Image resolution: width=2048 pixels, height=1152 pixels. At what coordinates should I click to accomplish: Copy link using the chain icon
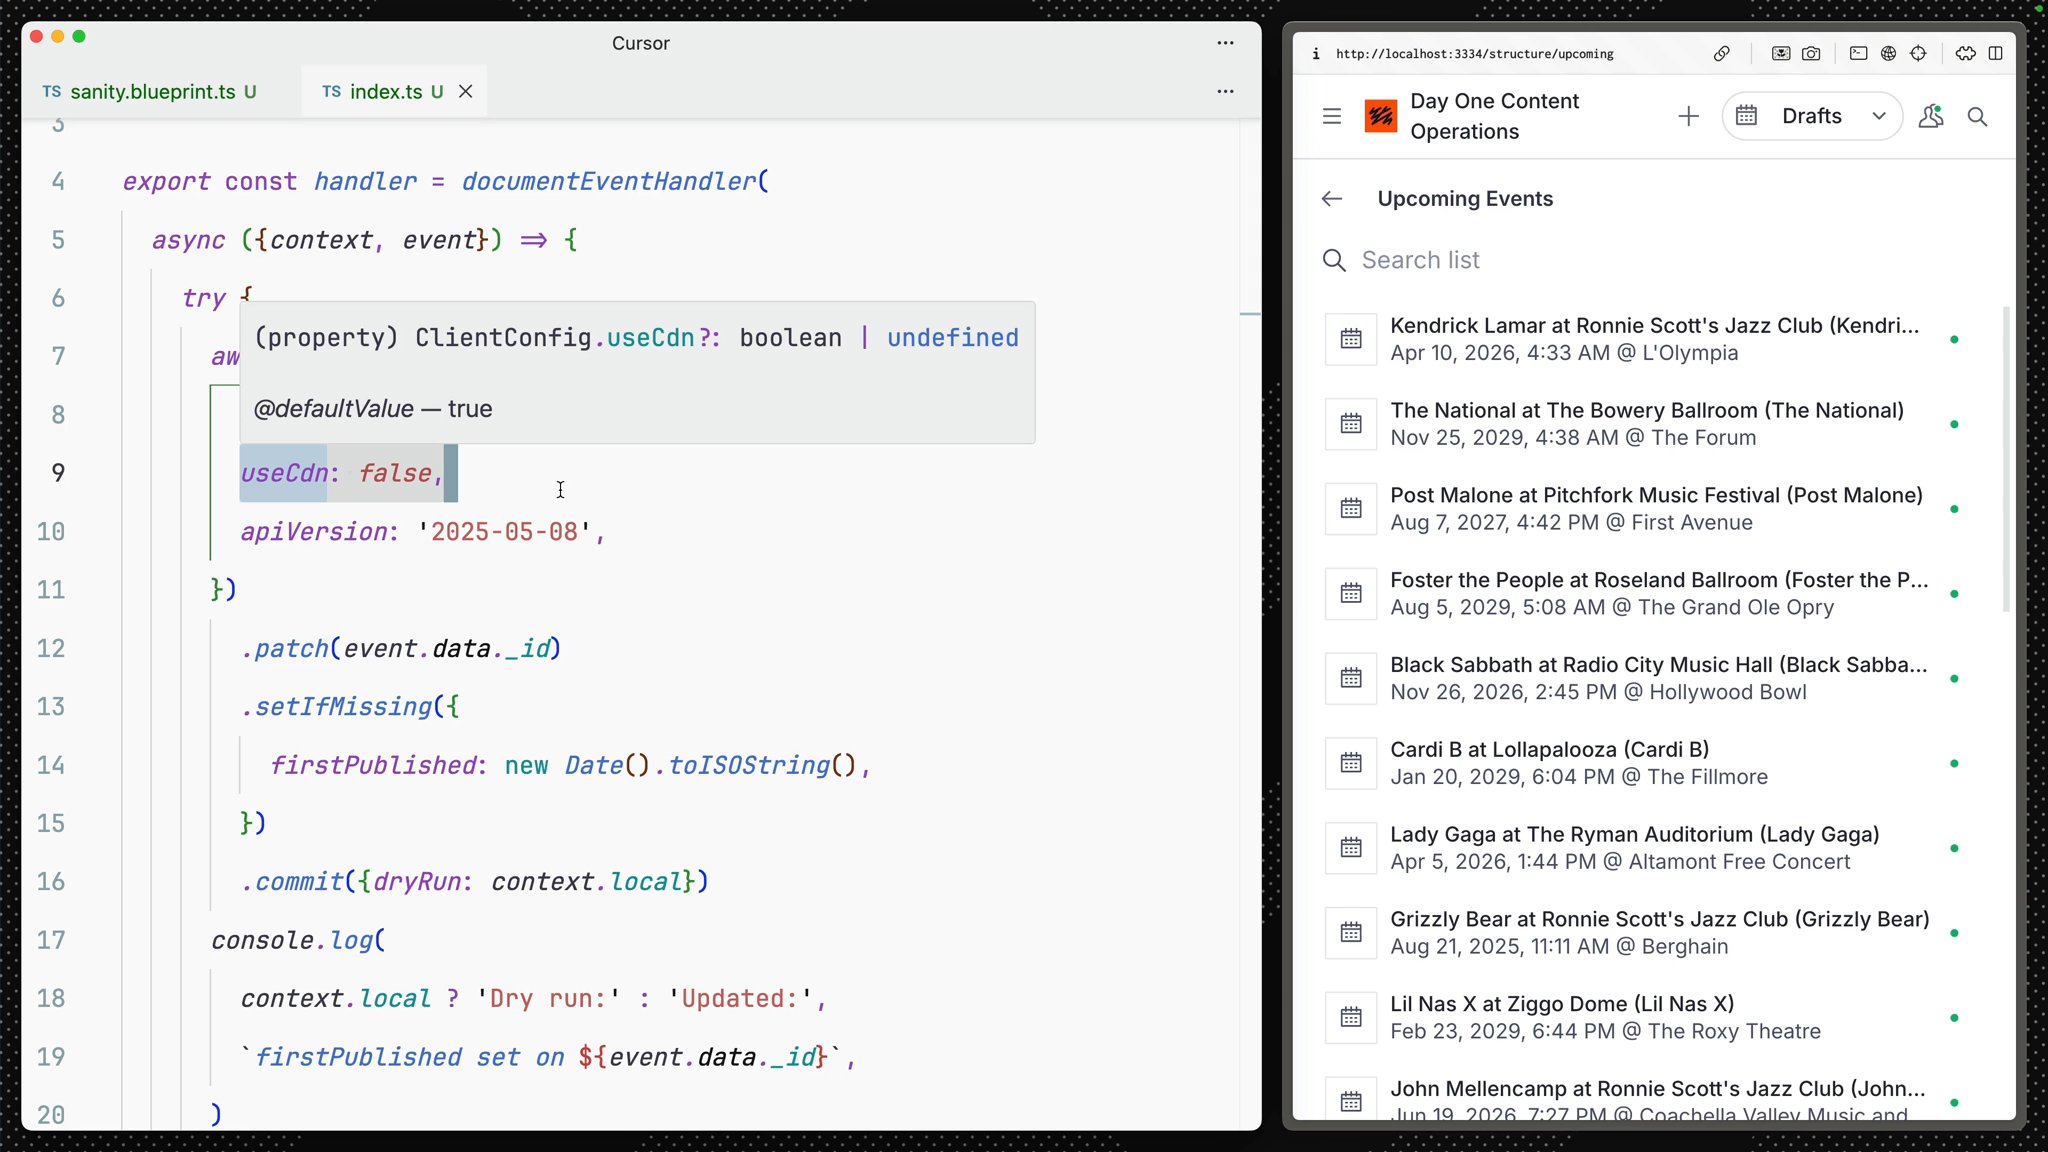[x=1721, y=54]
